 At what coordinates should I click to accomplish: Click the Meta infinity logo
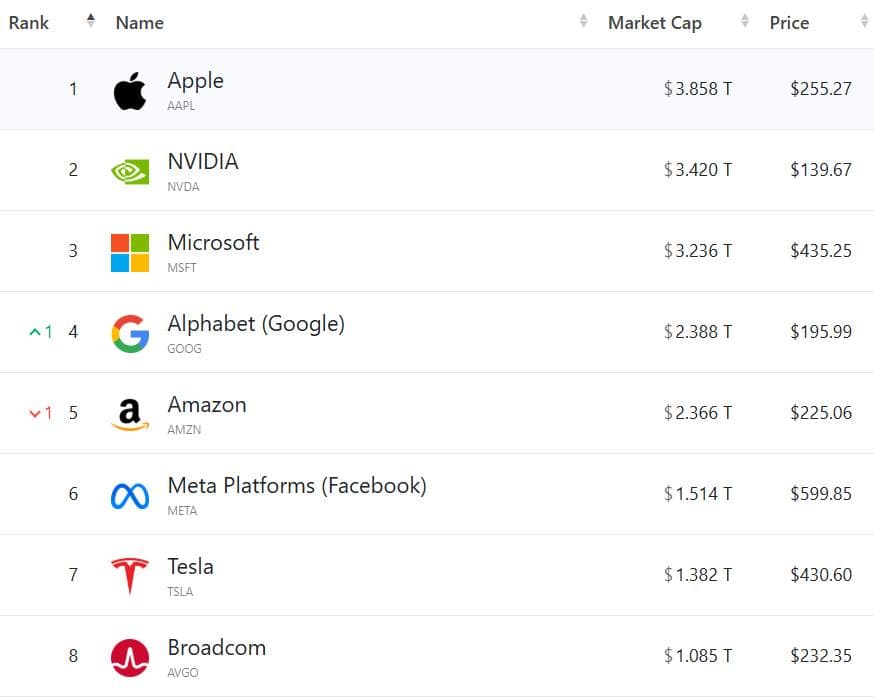(130, 496)
